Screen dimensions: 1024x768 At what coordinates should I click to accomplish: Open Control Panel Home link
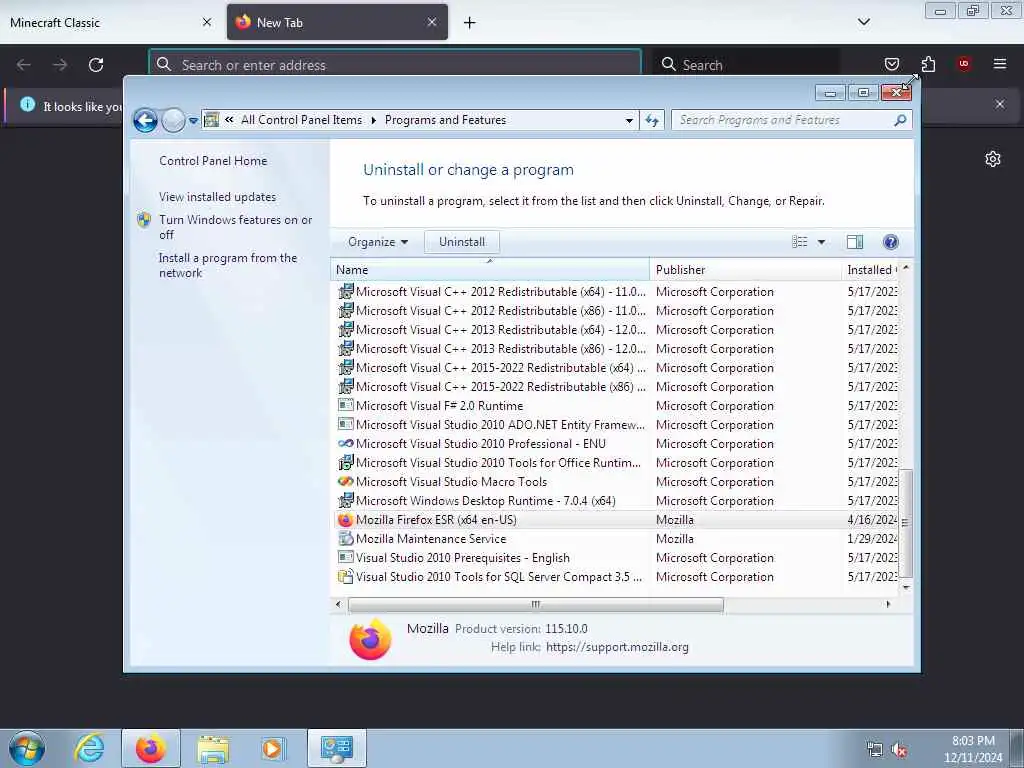tap(213, 161)
